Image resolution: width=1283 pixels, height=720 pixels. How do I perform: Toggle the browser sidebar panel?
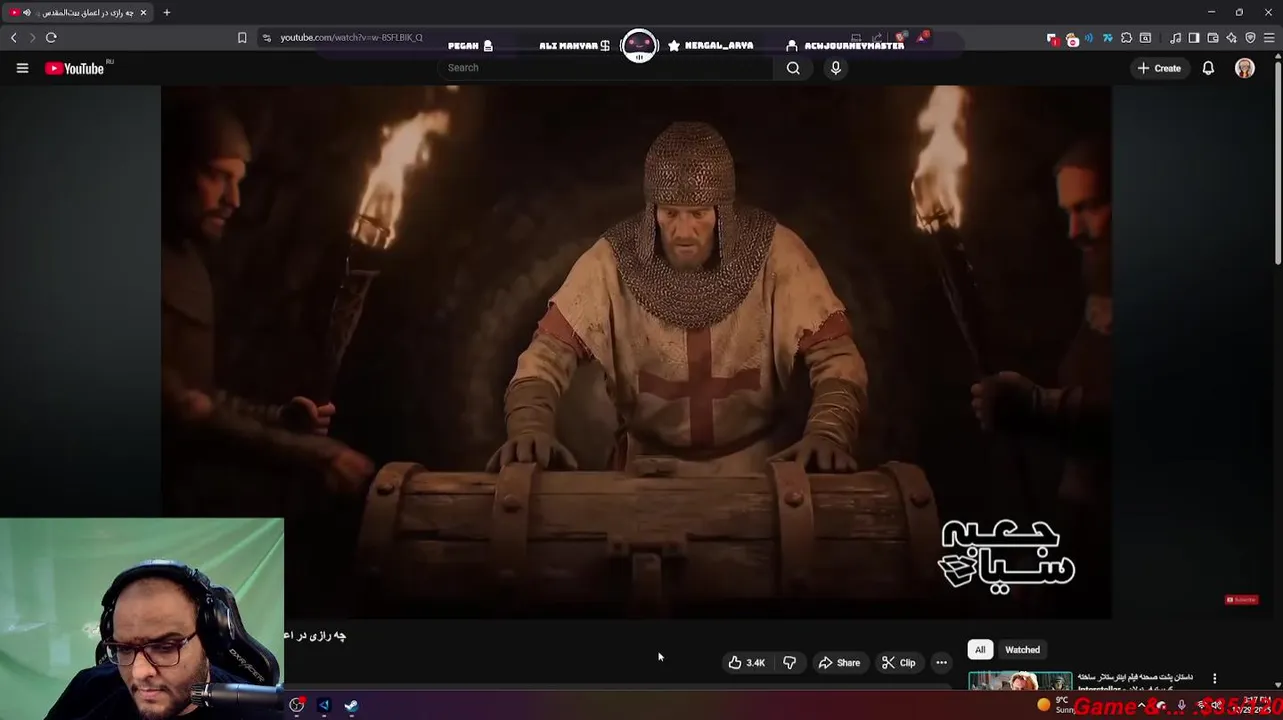1194,38
